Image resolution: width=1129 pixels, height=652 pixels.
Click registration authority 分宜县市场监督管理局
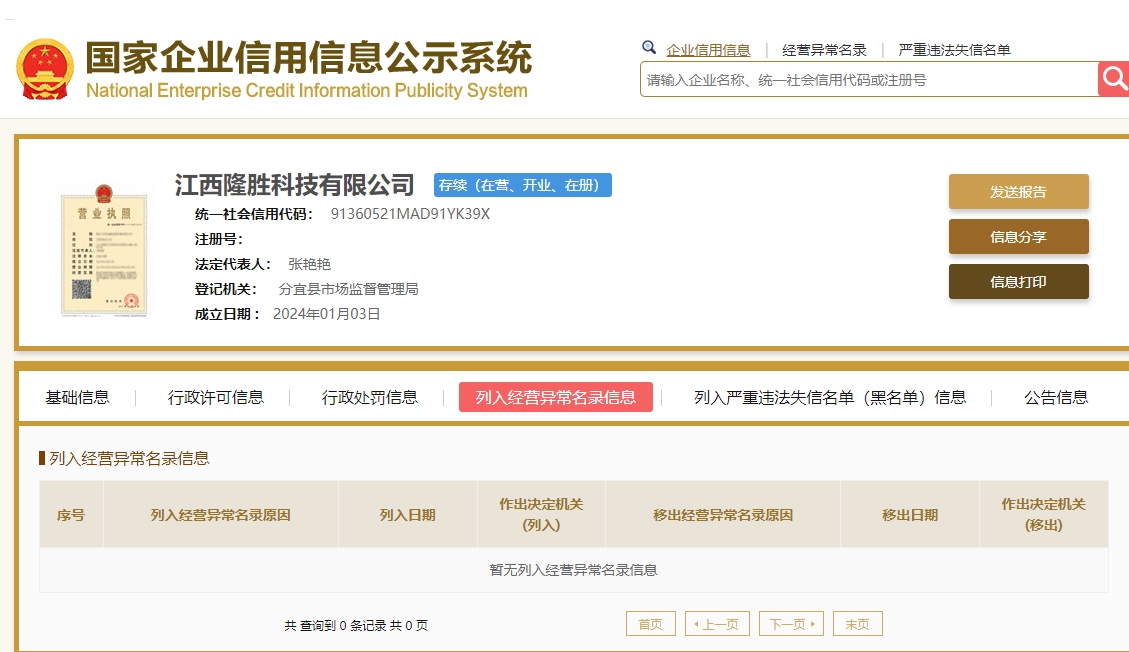pyautogui.click(x=348, y=289)
